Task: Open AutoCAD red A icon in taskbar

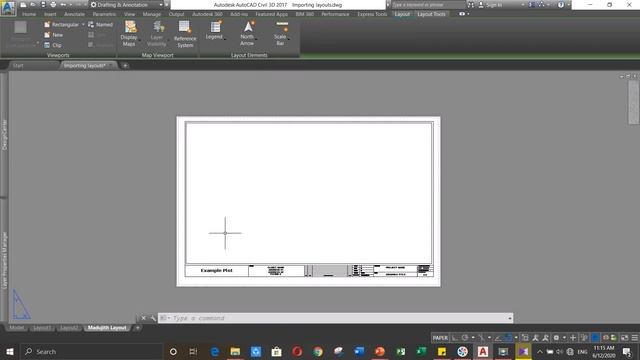Action: coord(483,351)
